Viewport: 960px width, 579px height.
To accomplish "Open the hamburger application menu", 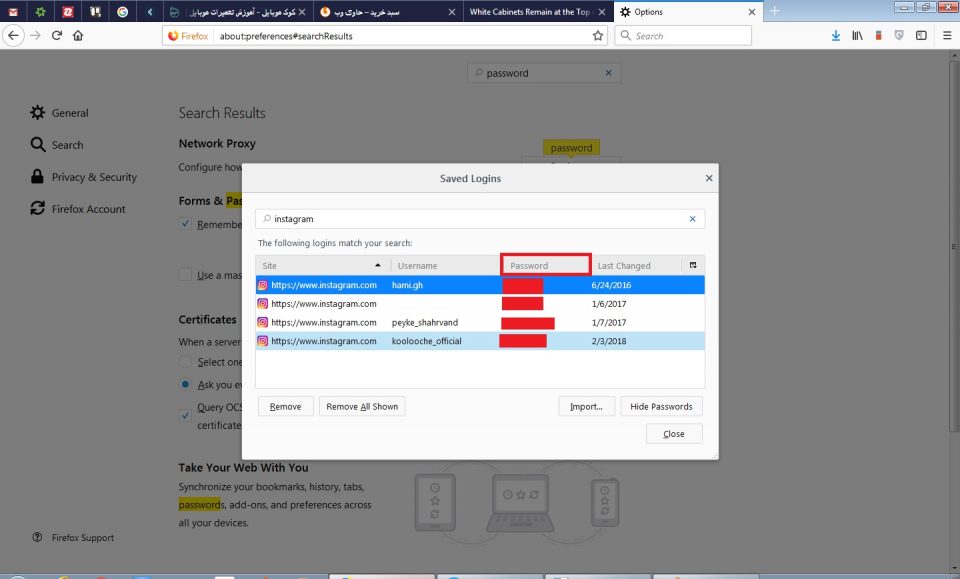I will [946, 35].
